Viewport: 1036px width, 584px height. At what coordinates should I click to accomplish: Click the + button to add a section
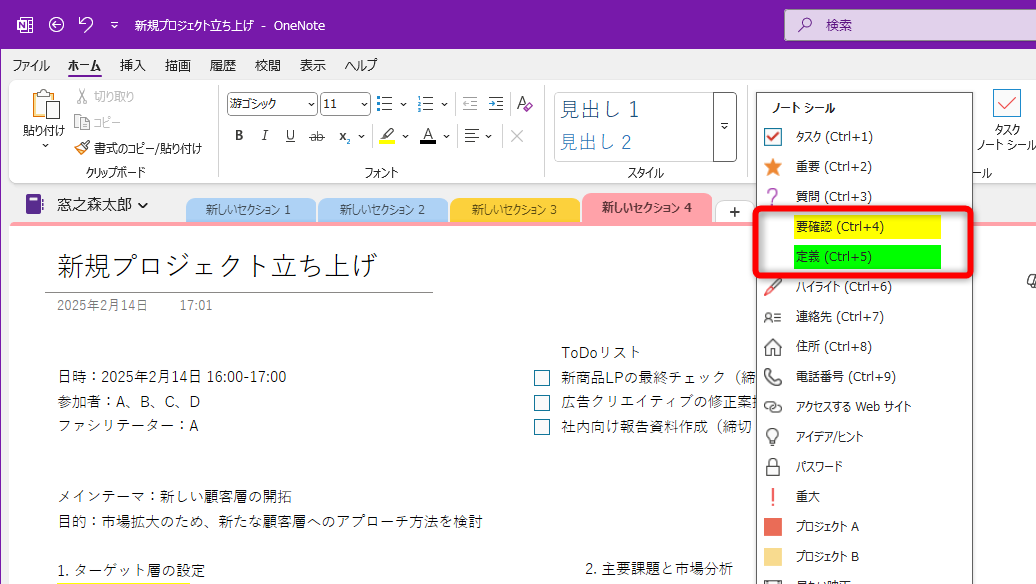coord(735,211)
